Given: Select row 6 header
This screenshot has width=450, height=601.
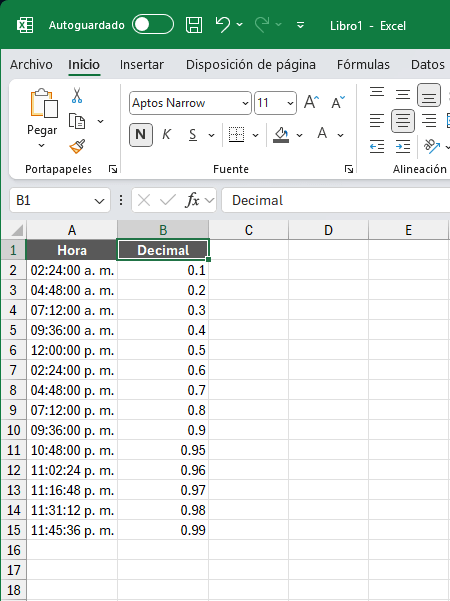Looking at the screenshot, I should (13, 350).
